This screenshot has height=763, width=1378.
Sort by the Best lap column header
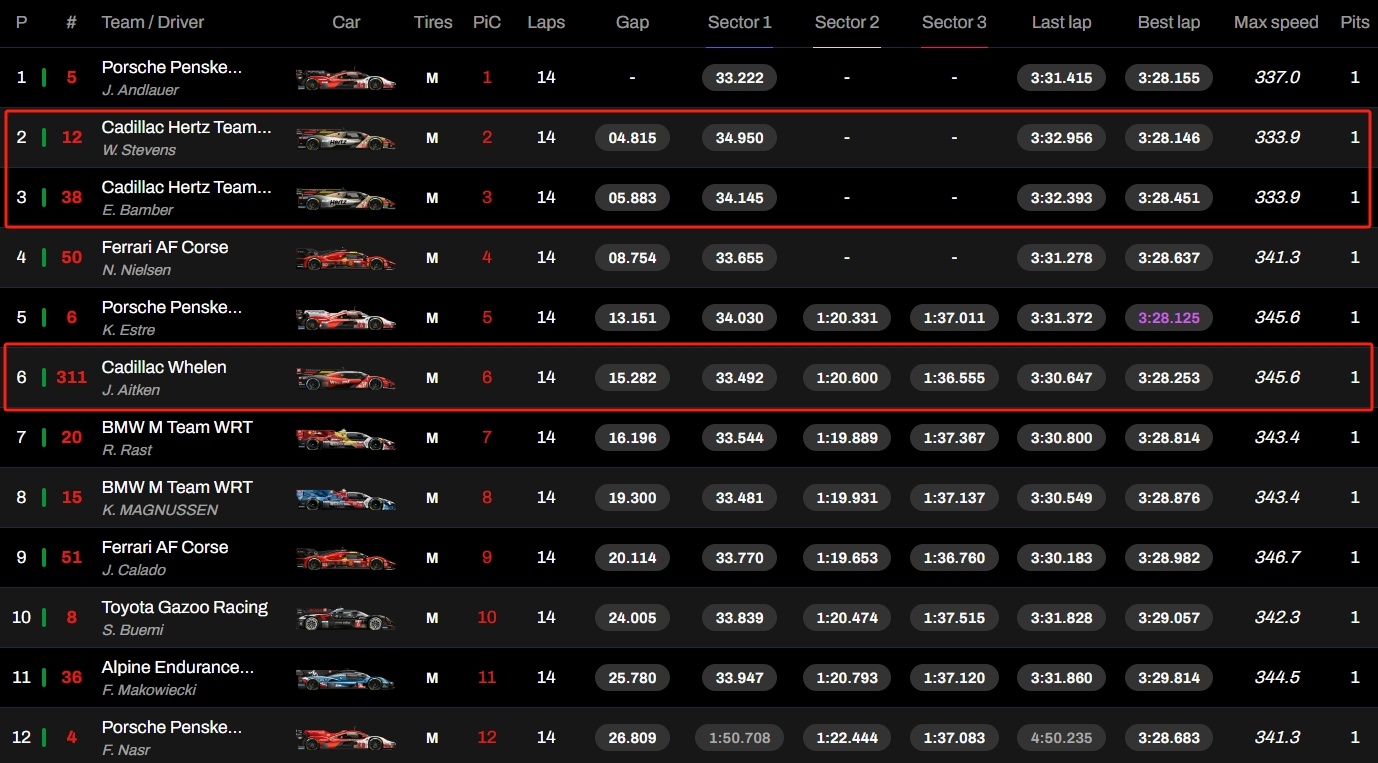1168,22
